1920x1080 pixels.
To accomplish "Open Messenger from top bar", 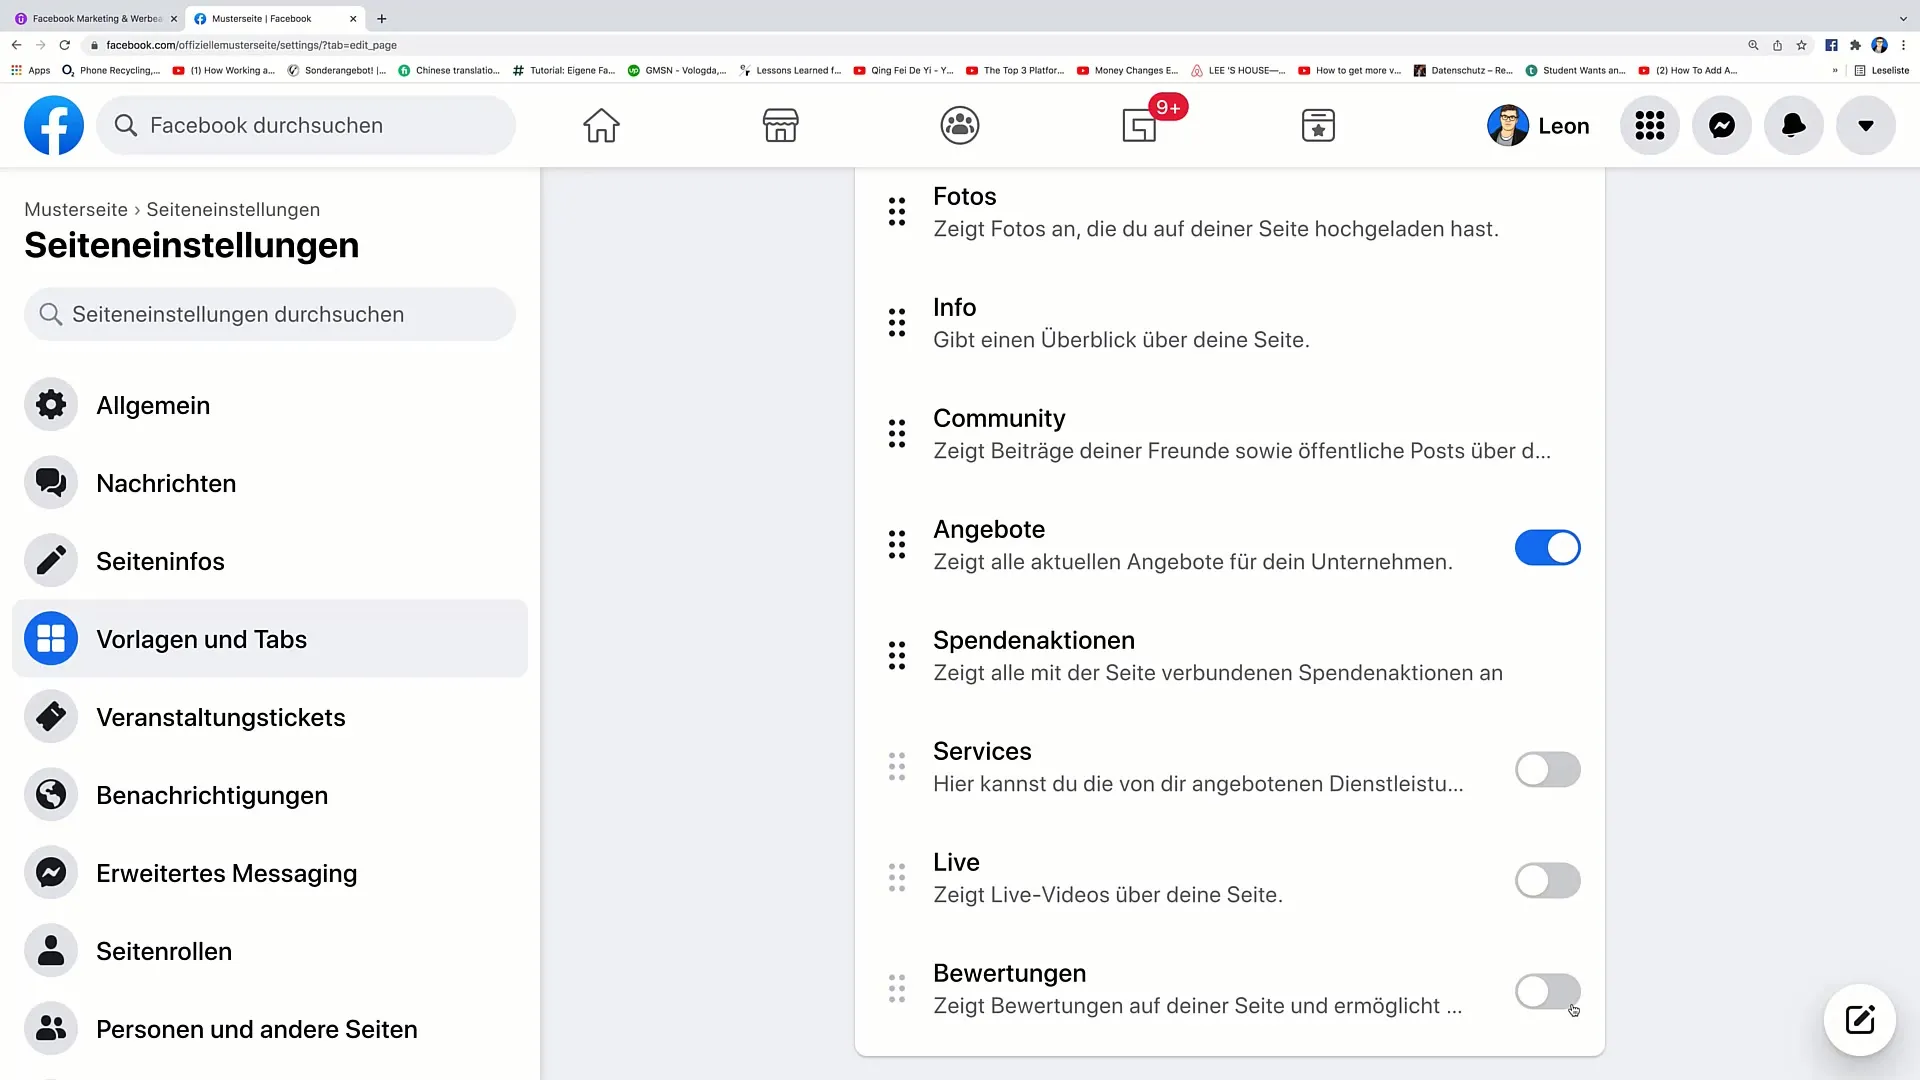I will [x=1722, y=125].
